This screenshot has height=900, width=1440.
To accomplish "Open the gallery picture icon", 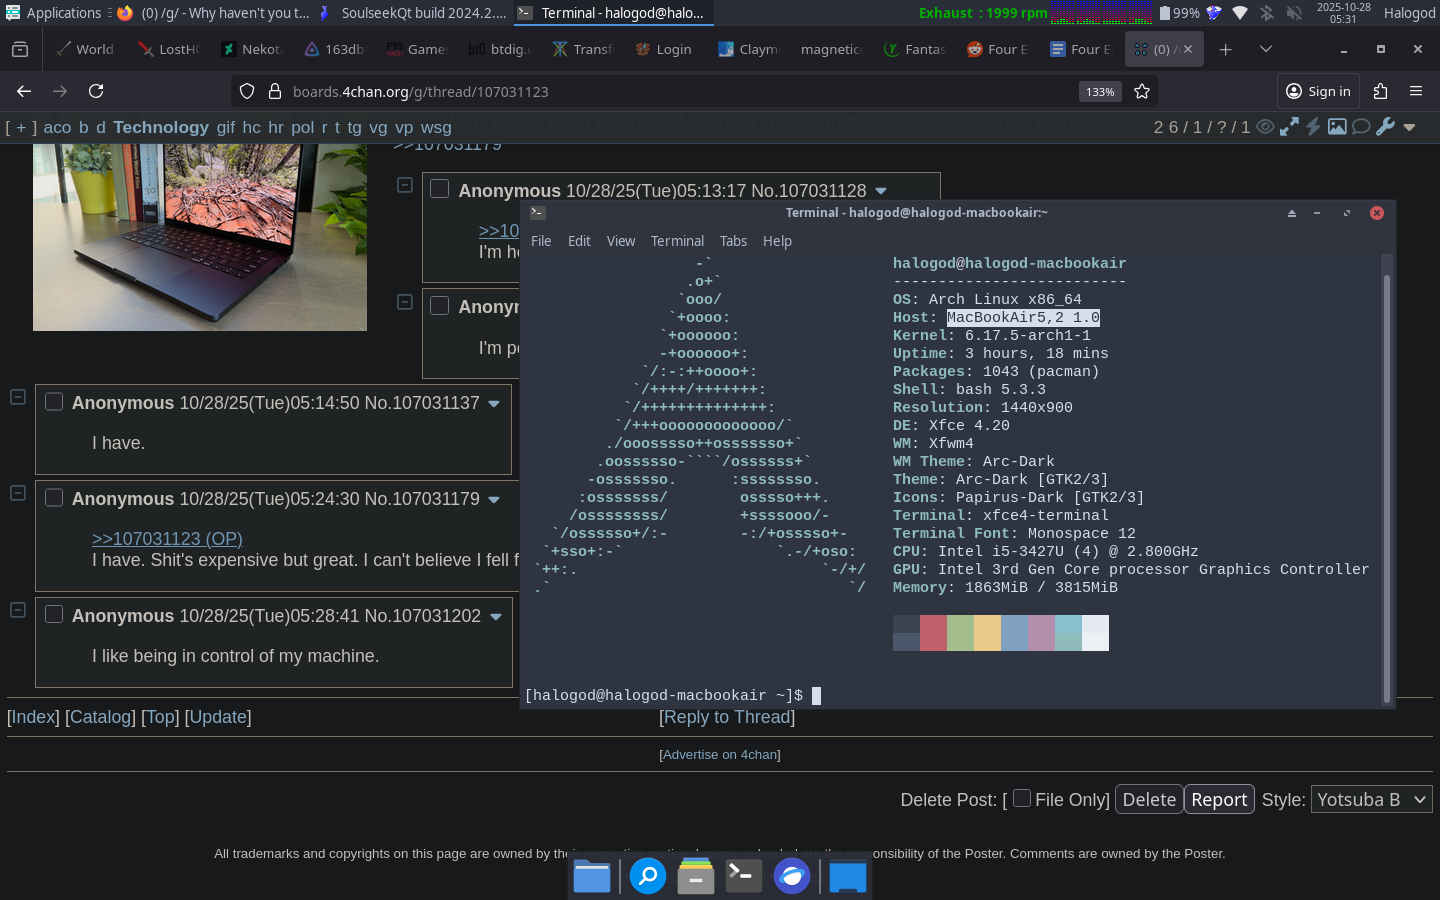I will click(x=1337, y=127).
